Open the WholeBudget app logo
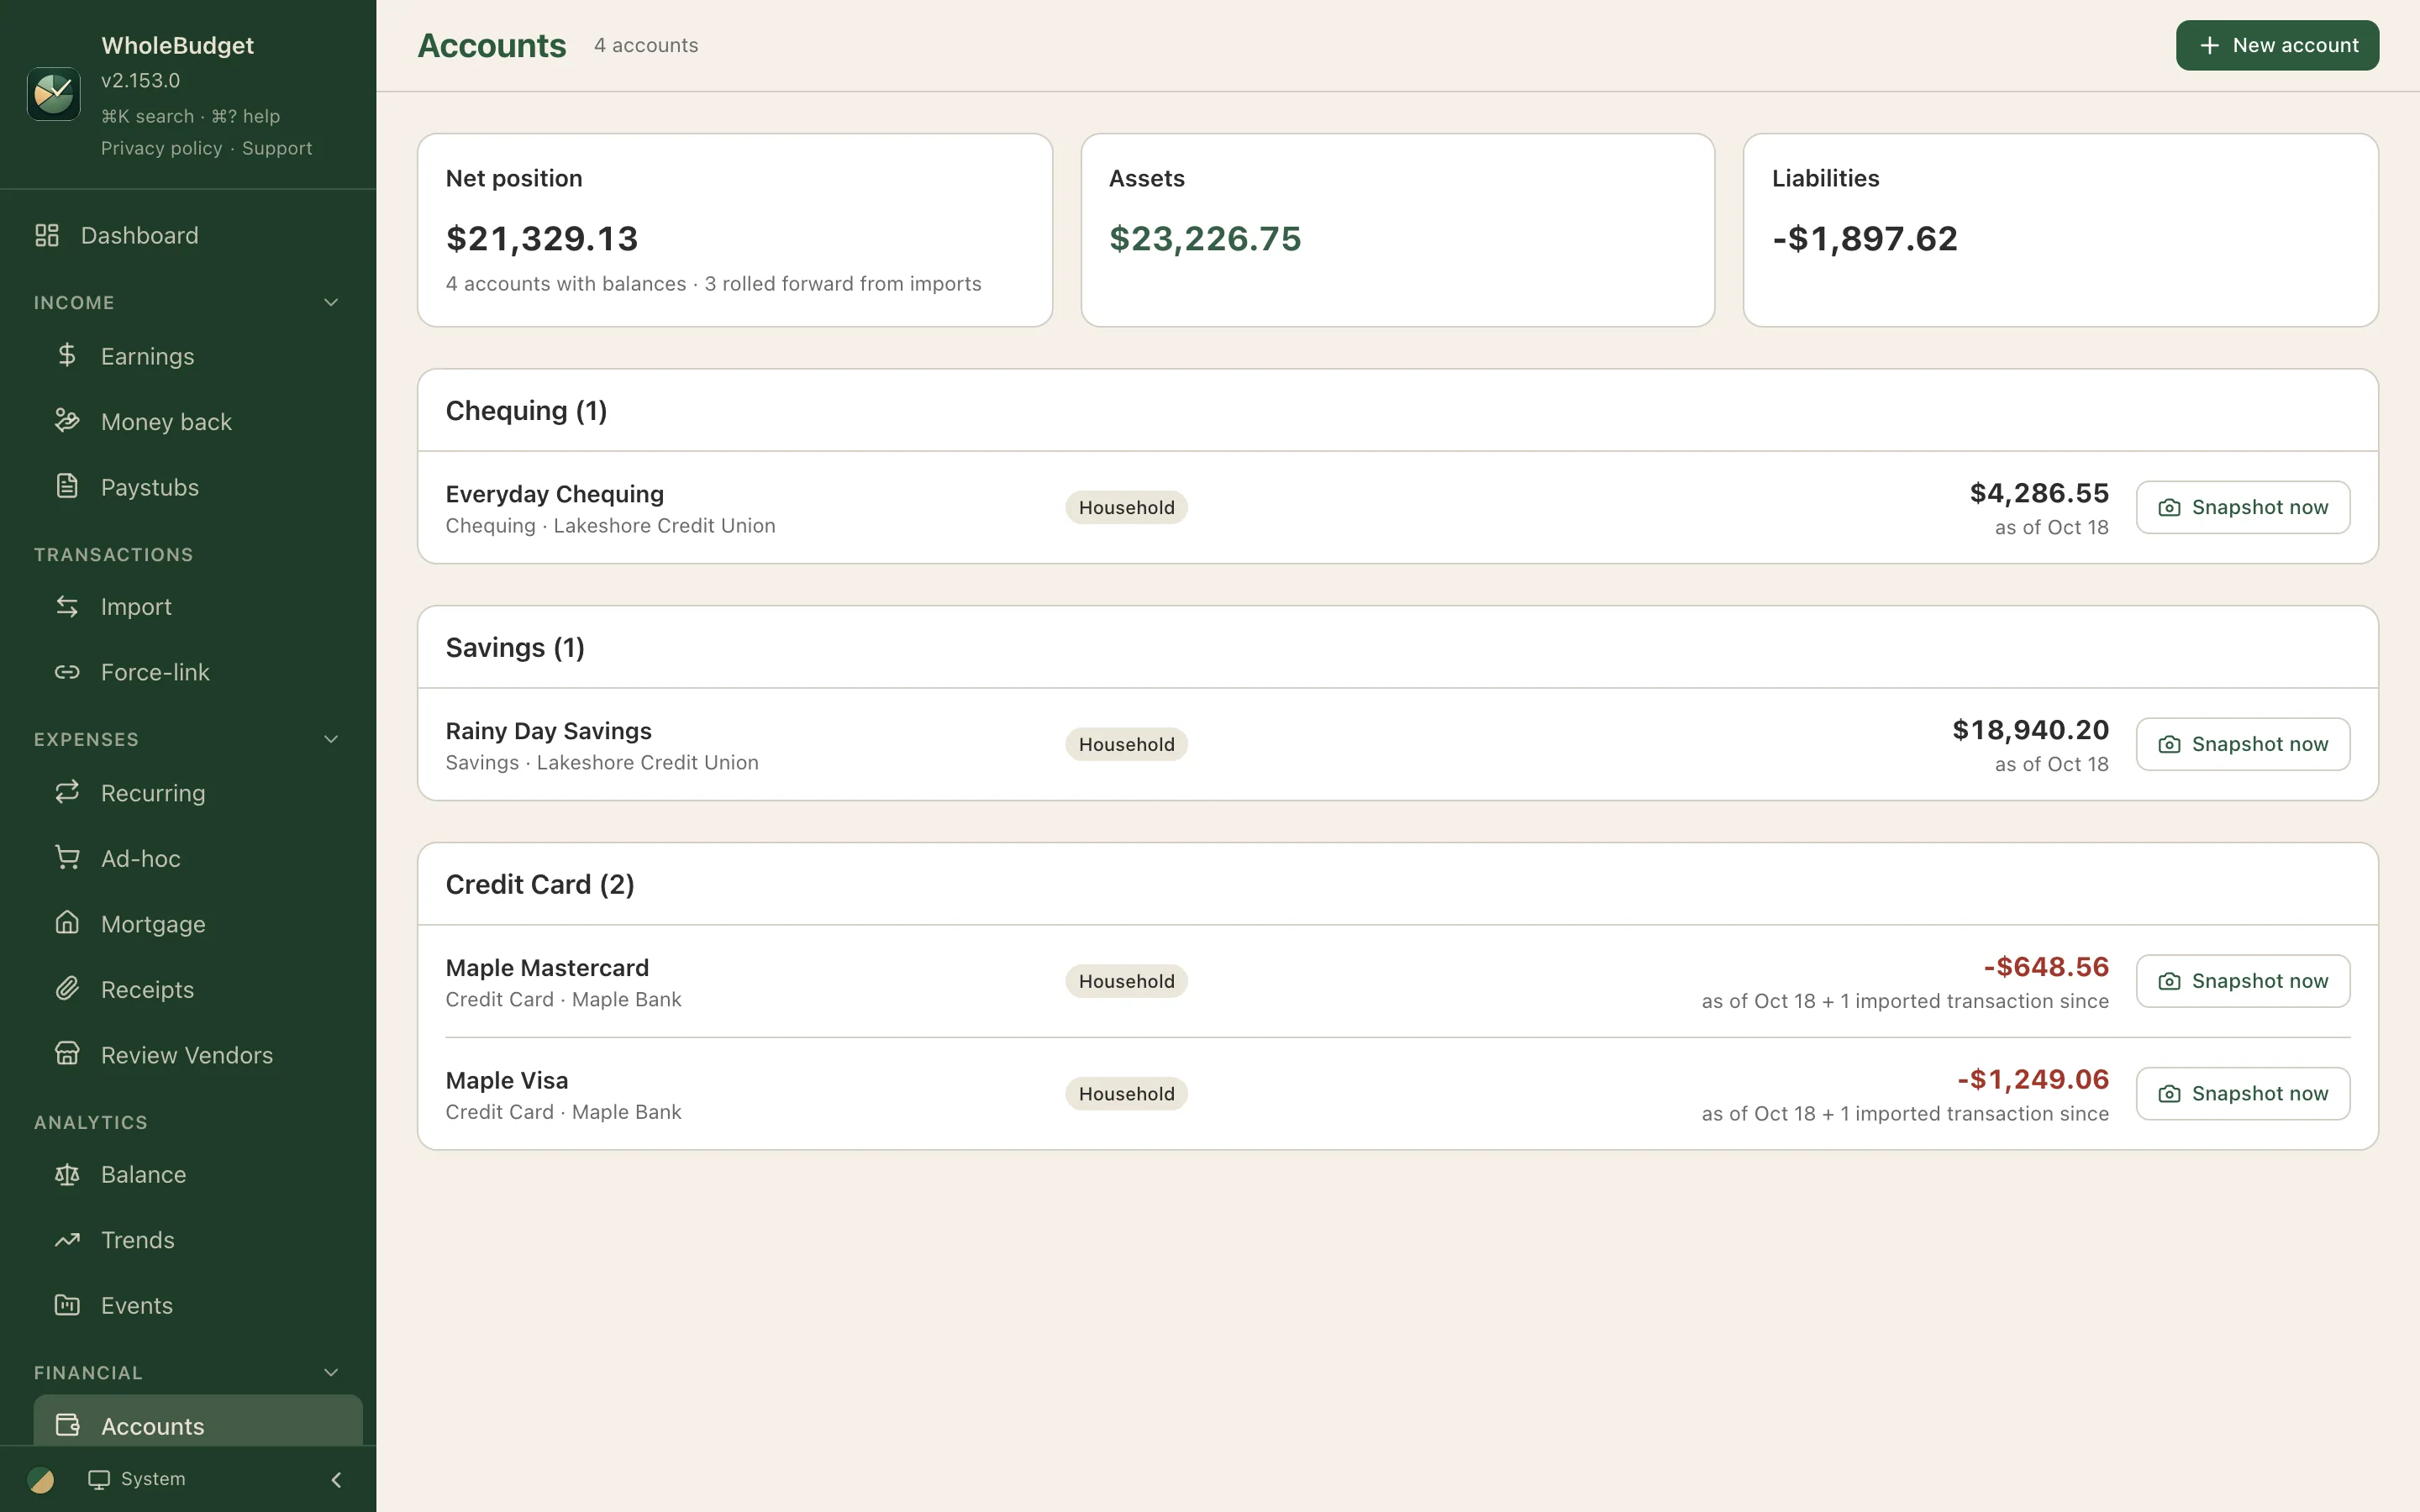The width and height of the screenshot is (2420, 1512). pyautogui.click(x=53, y=94)
